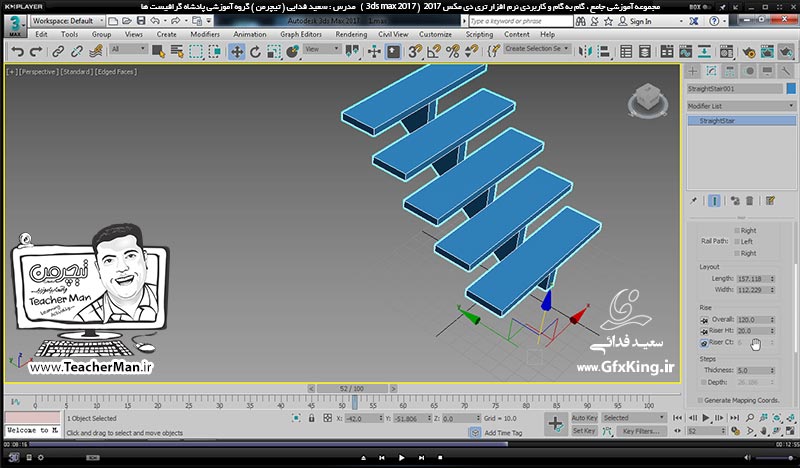
Task: Click the object color swatch beside StraightStair001
Action: tap(791, 89)
